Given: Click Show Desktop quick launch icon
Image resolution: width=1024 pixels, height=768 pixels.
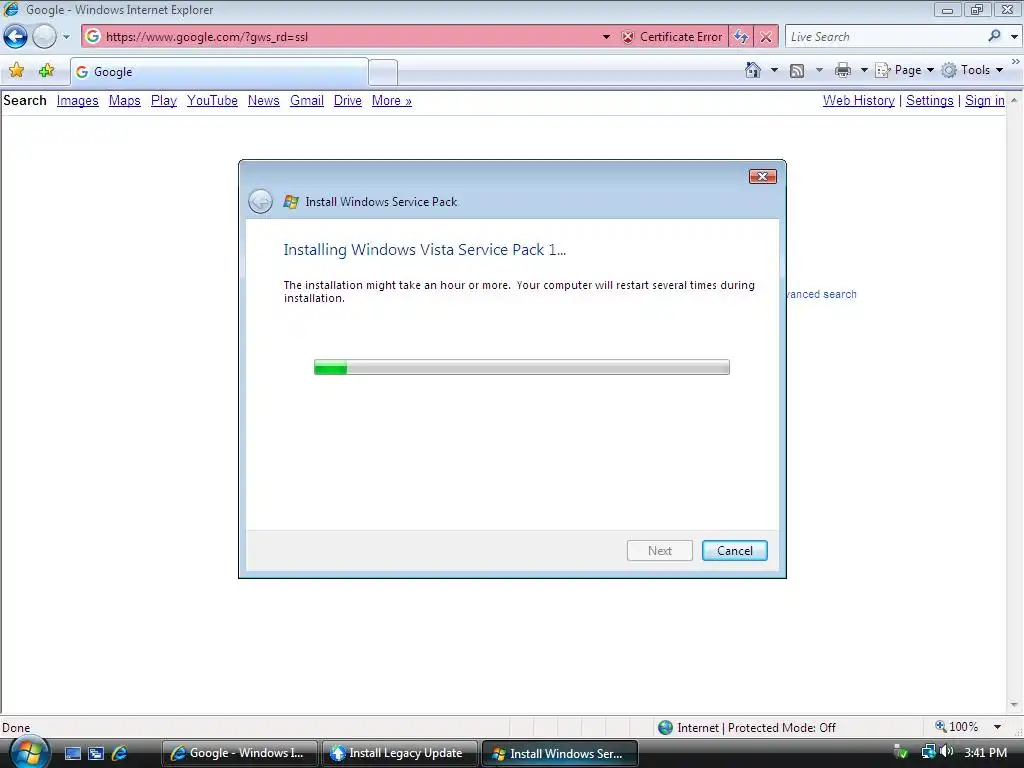Looking at the screenshot, I should click(x=72, y=753).
